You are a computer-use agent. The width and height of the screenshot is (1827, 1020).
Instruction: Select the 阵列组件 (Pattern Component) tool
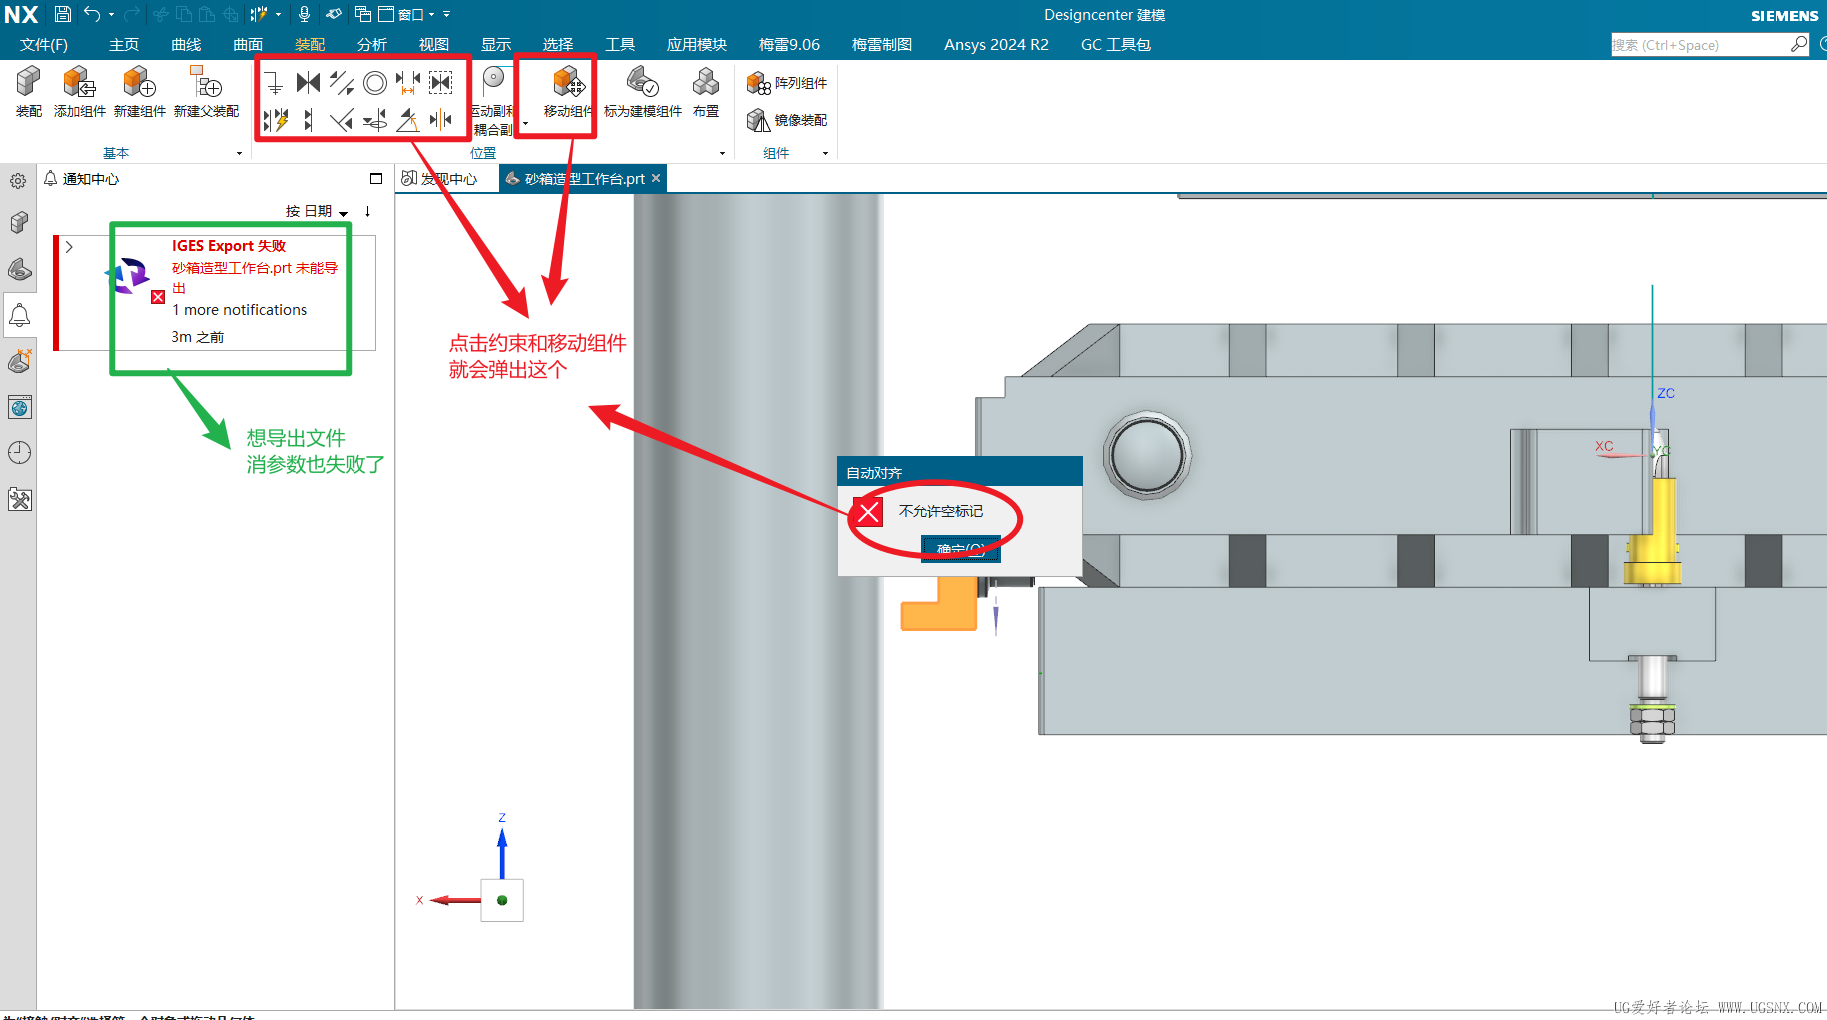pyautogui.click(x=787, y=82)
